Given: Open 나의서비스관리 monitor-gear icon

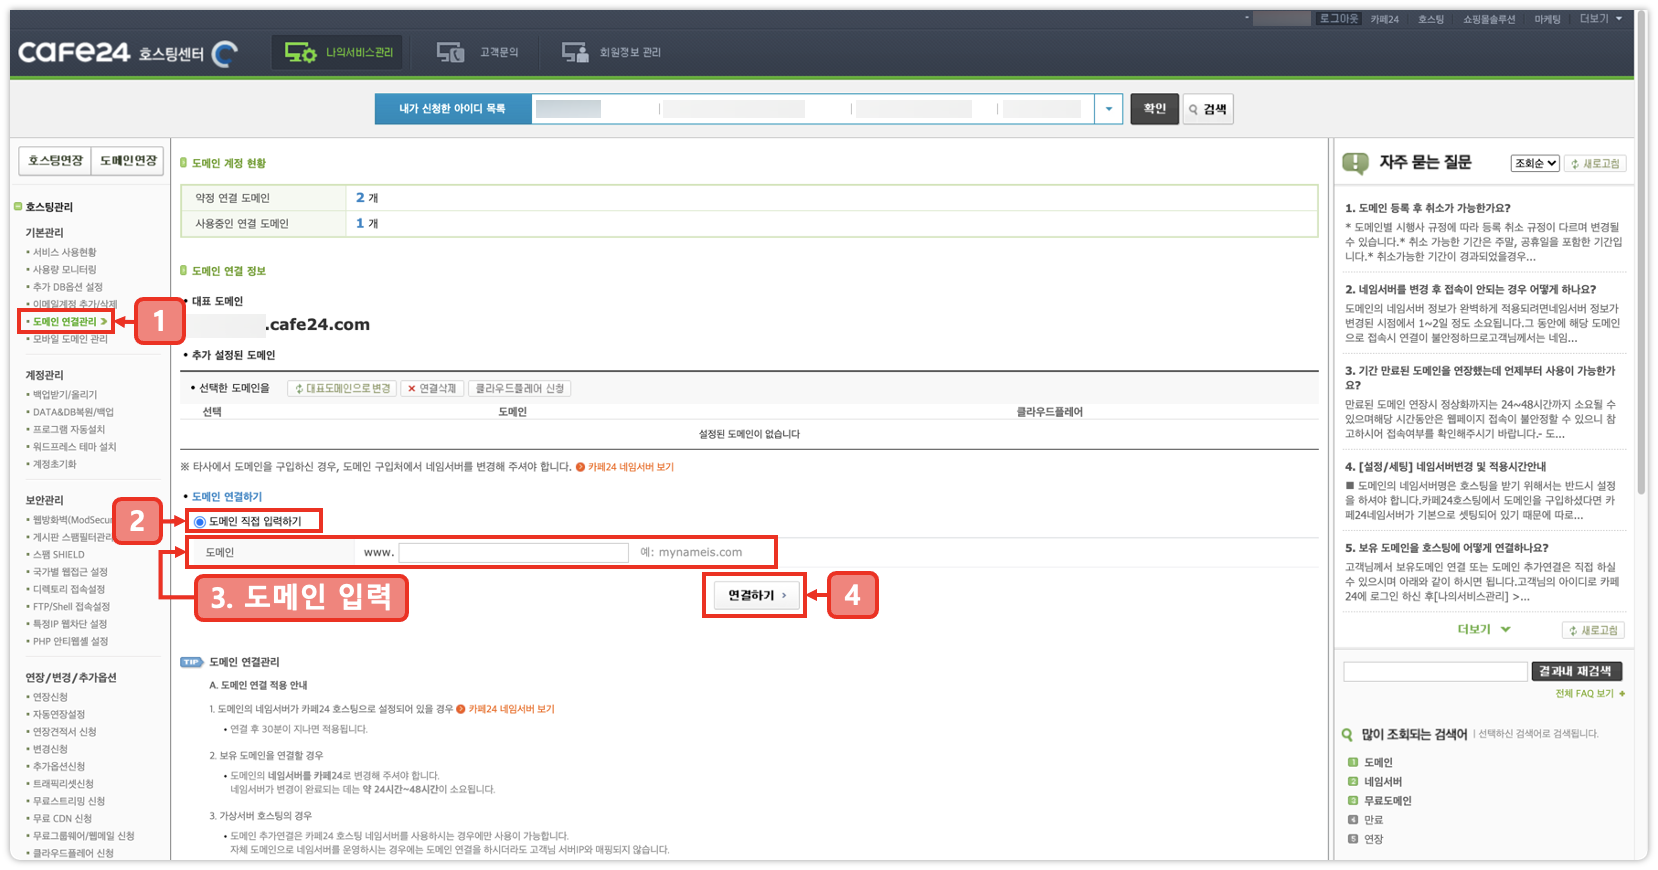Looking at the screenshot, I should (x=300, y=52).
